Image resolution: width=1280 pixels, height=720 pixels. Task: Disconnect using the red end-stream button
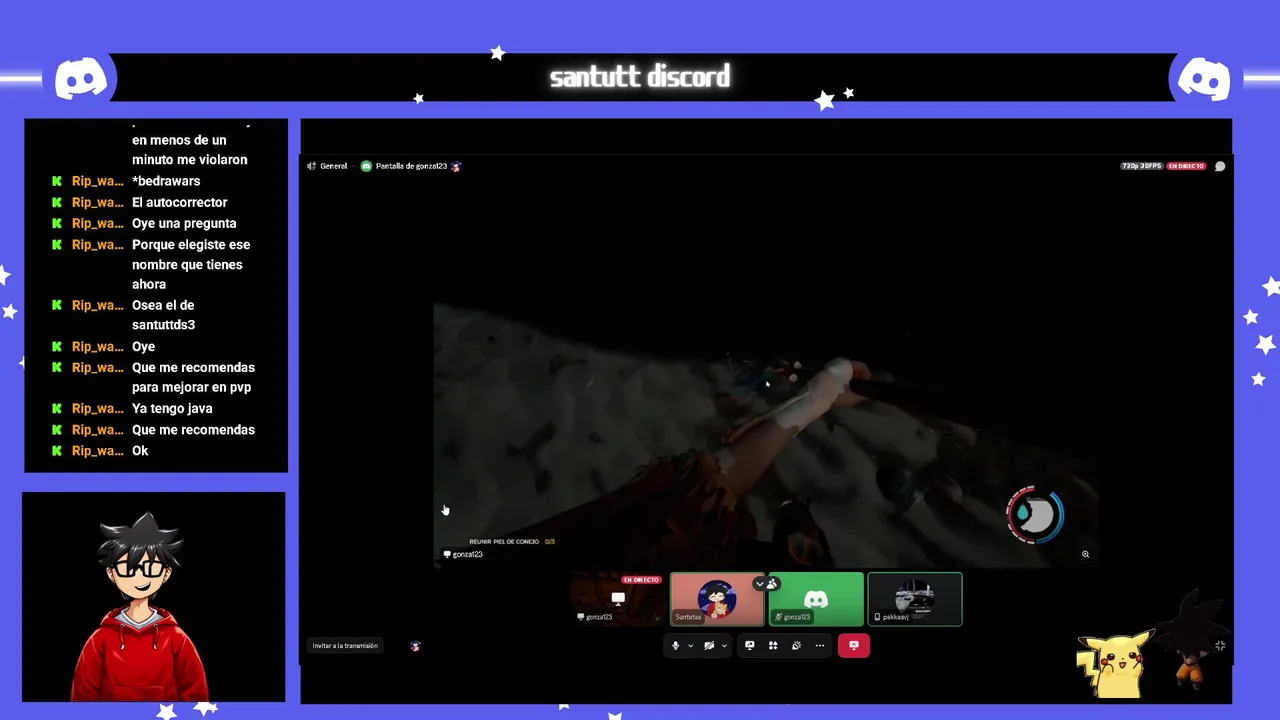(853, 646)
